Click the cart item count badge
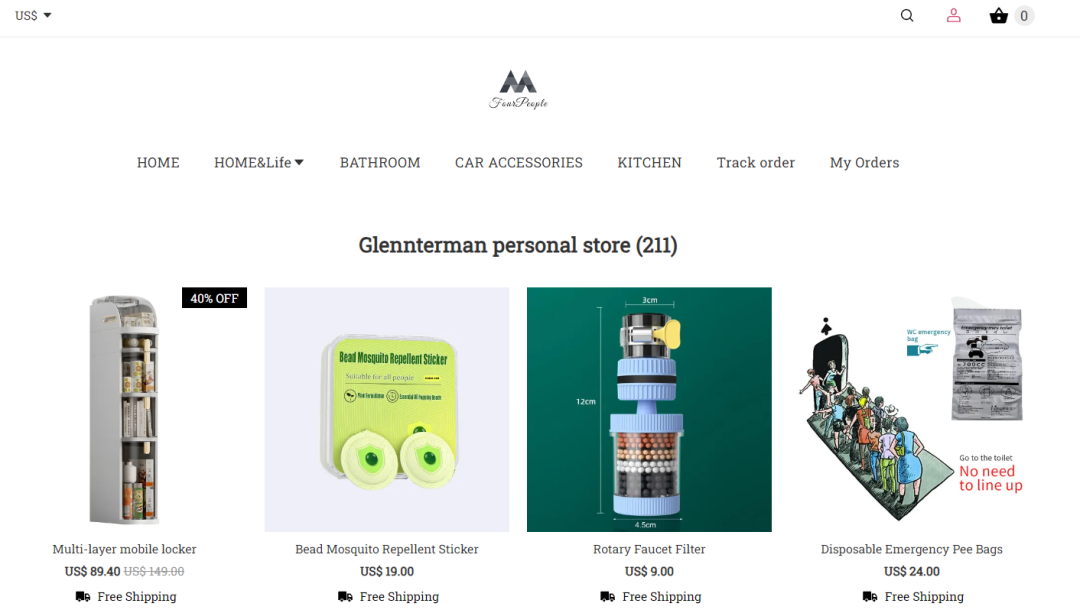 point(1024,16)
